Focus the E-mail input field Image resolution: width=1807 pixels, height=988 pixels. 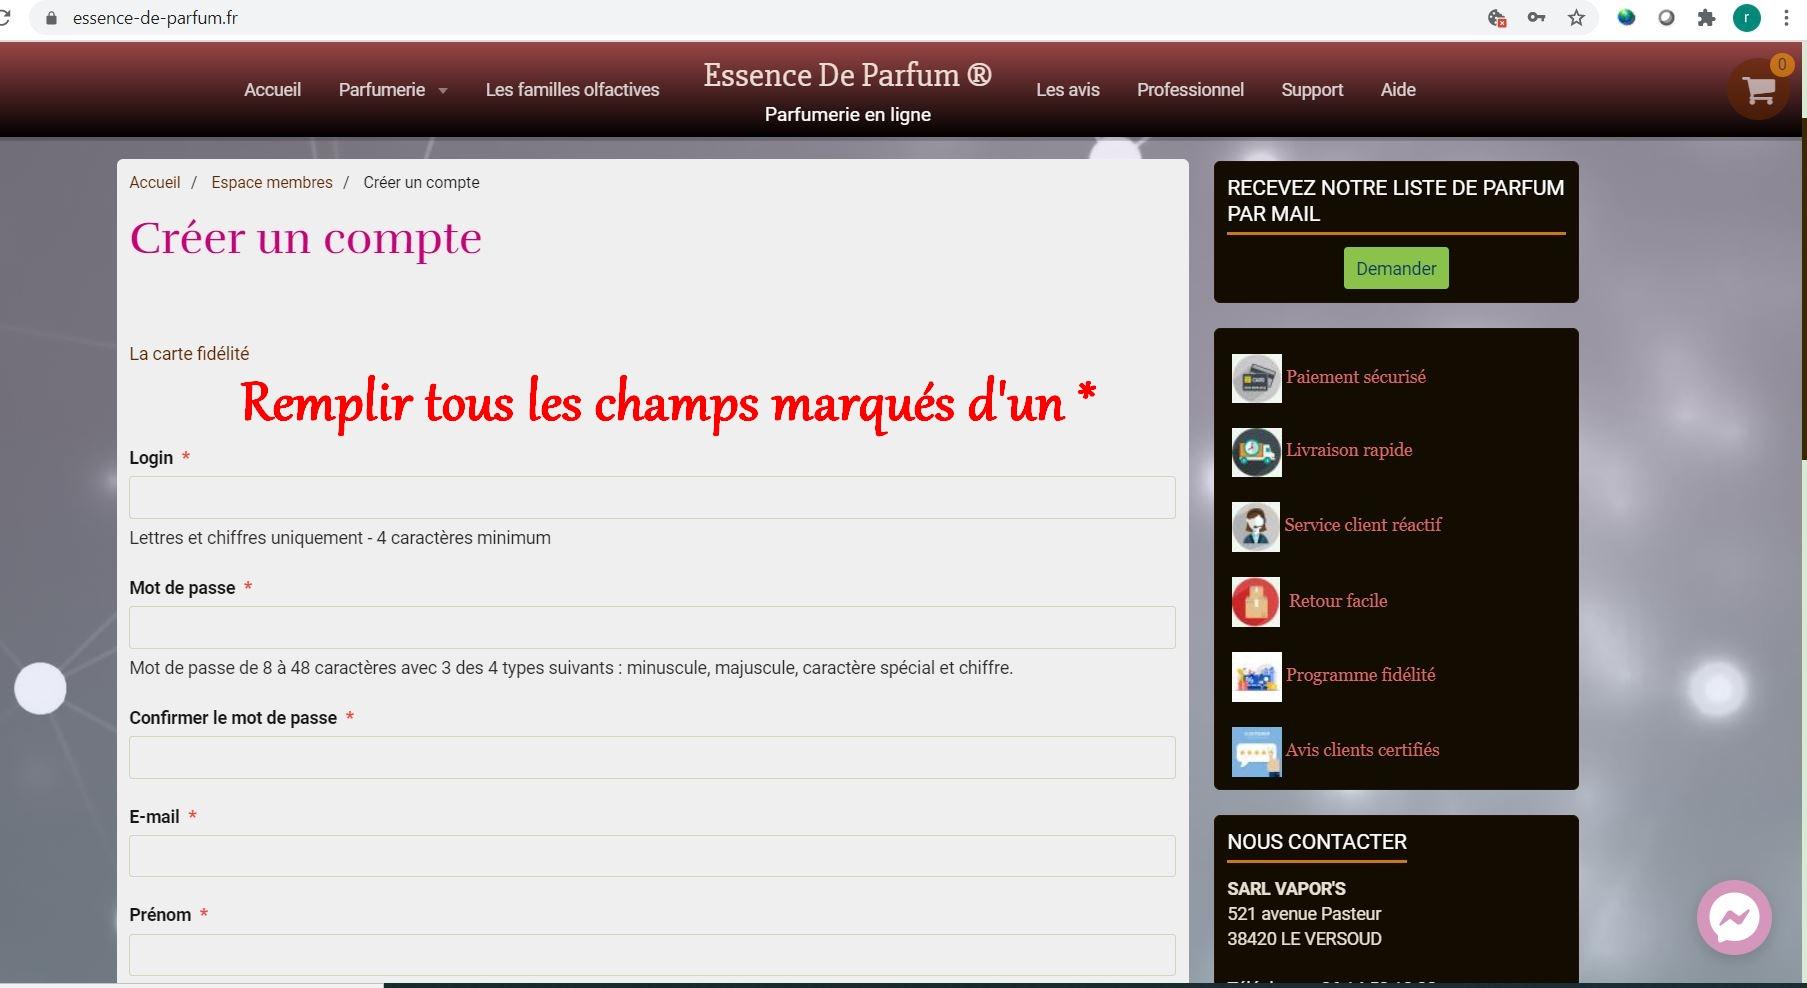652,856
